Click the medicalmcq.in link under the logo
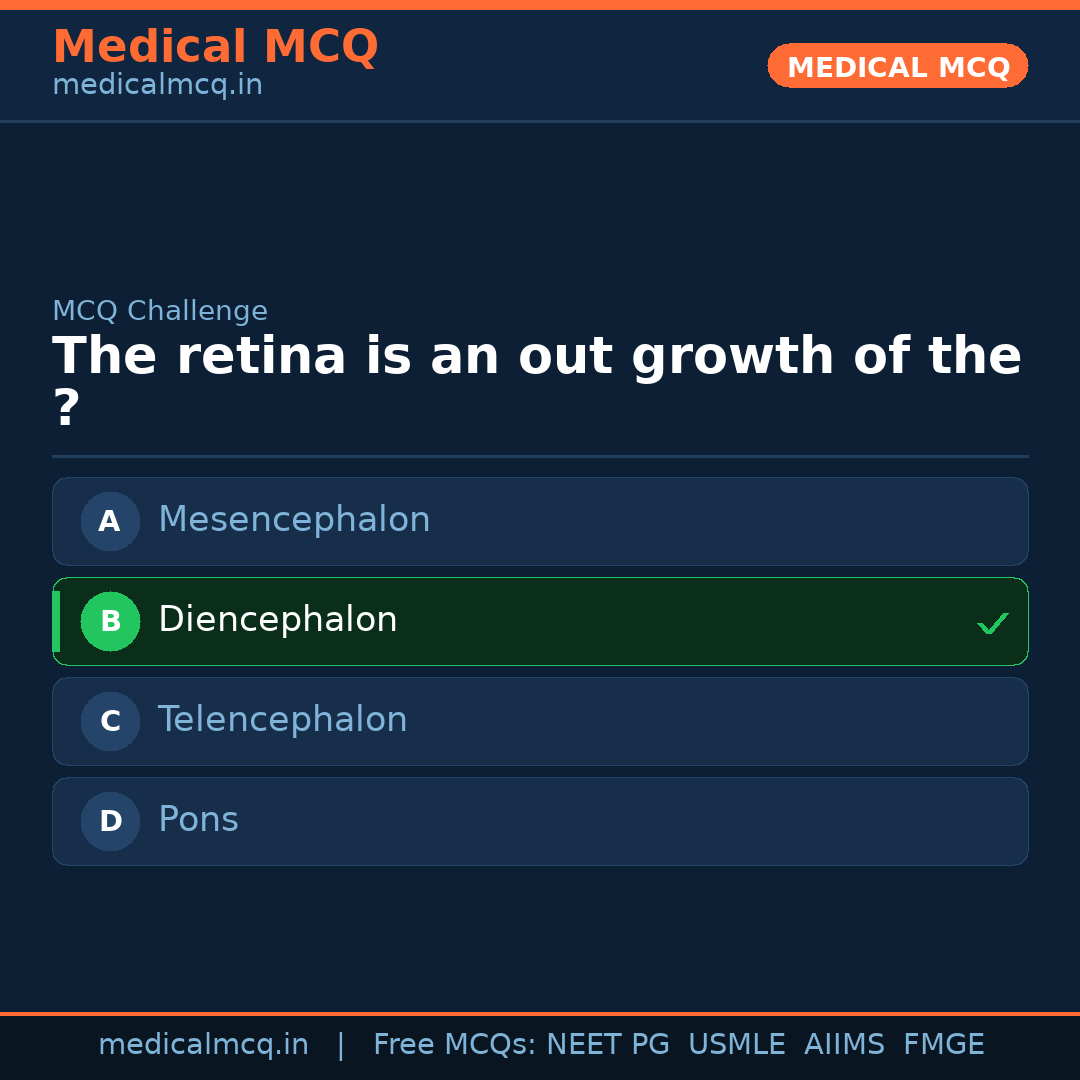1080x1080 pixels. click(x=156, y=85)
